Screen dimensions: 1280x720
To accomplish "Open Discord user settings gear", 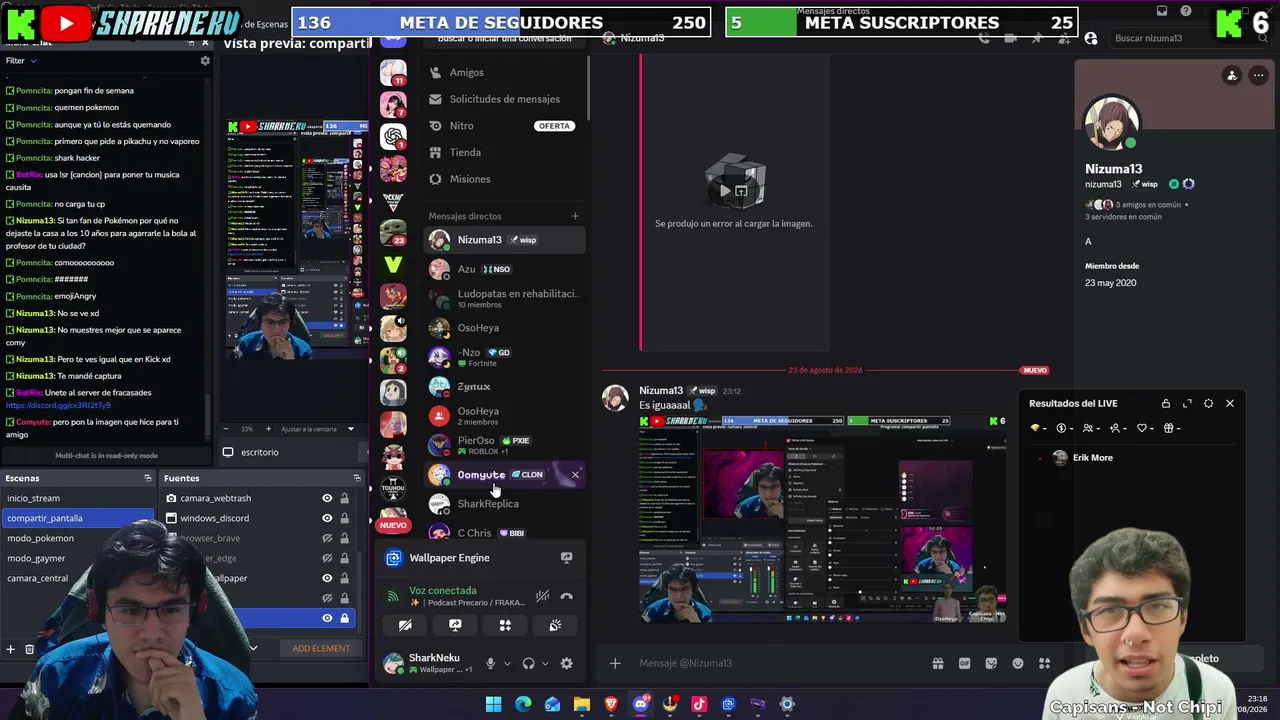I will [x=566, y=663].
